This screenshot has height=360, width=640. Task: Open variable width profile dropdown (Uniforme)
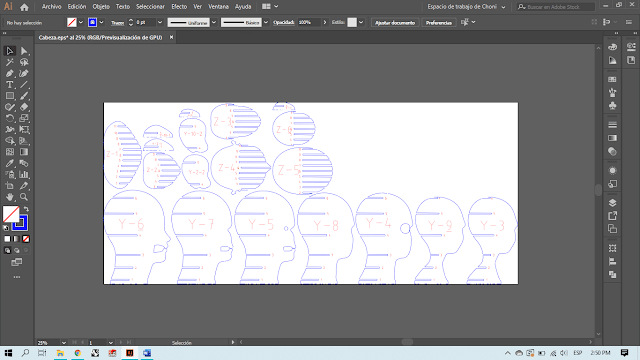pyautogui.click(x=214, y=22)
